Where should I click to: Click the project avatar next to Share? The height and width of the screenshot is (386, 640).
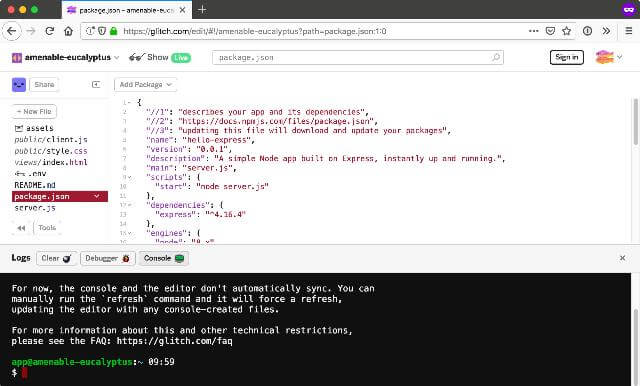[19, 84]
